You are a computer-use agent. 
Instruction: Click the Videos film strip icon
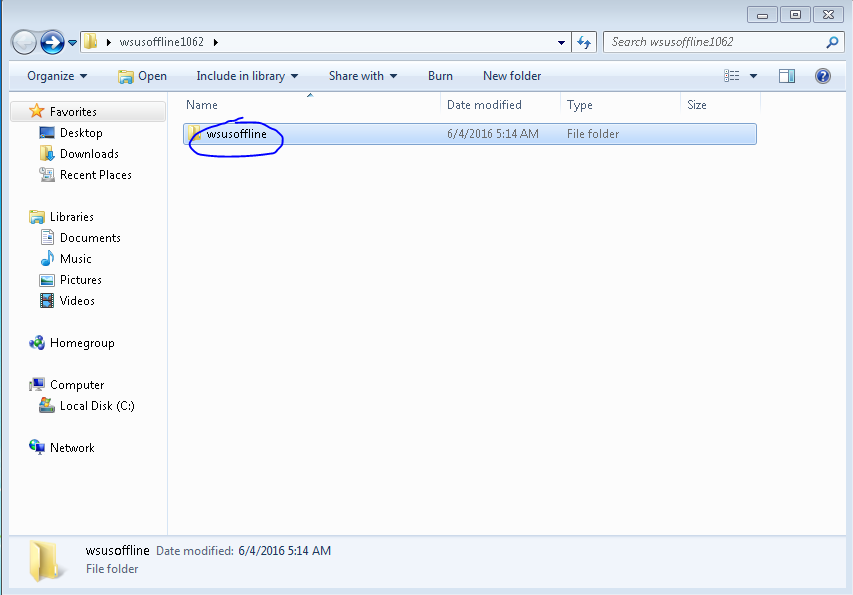[47, 301]
